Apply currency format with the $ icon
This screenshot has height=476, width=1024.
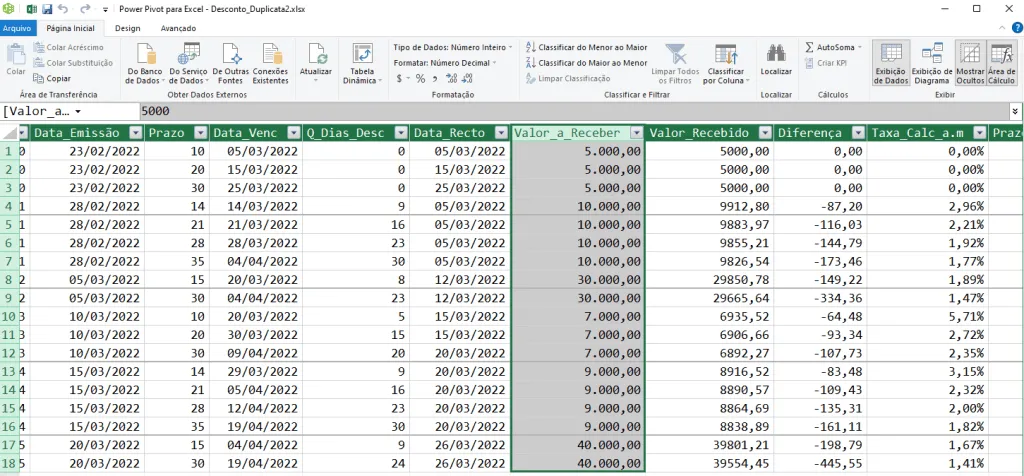click(399, 78)
